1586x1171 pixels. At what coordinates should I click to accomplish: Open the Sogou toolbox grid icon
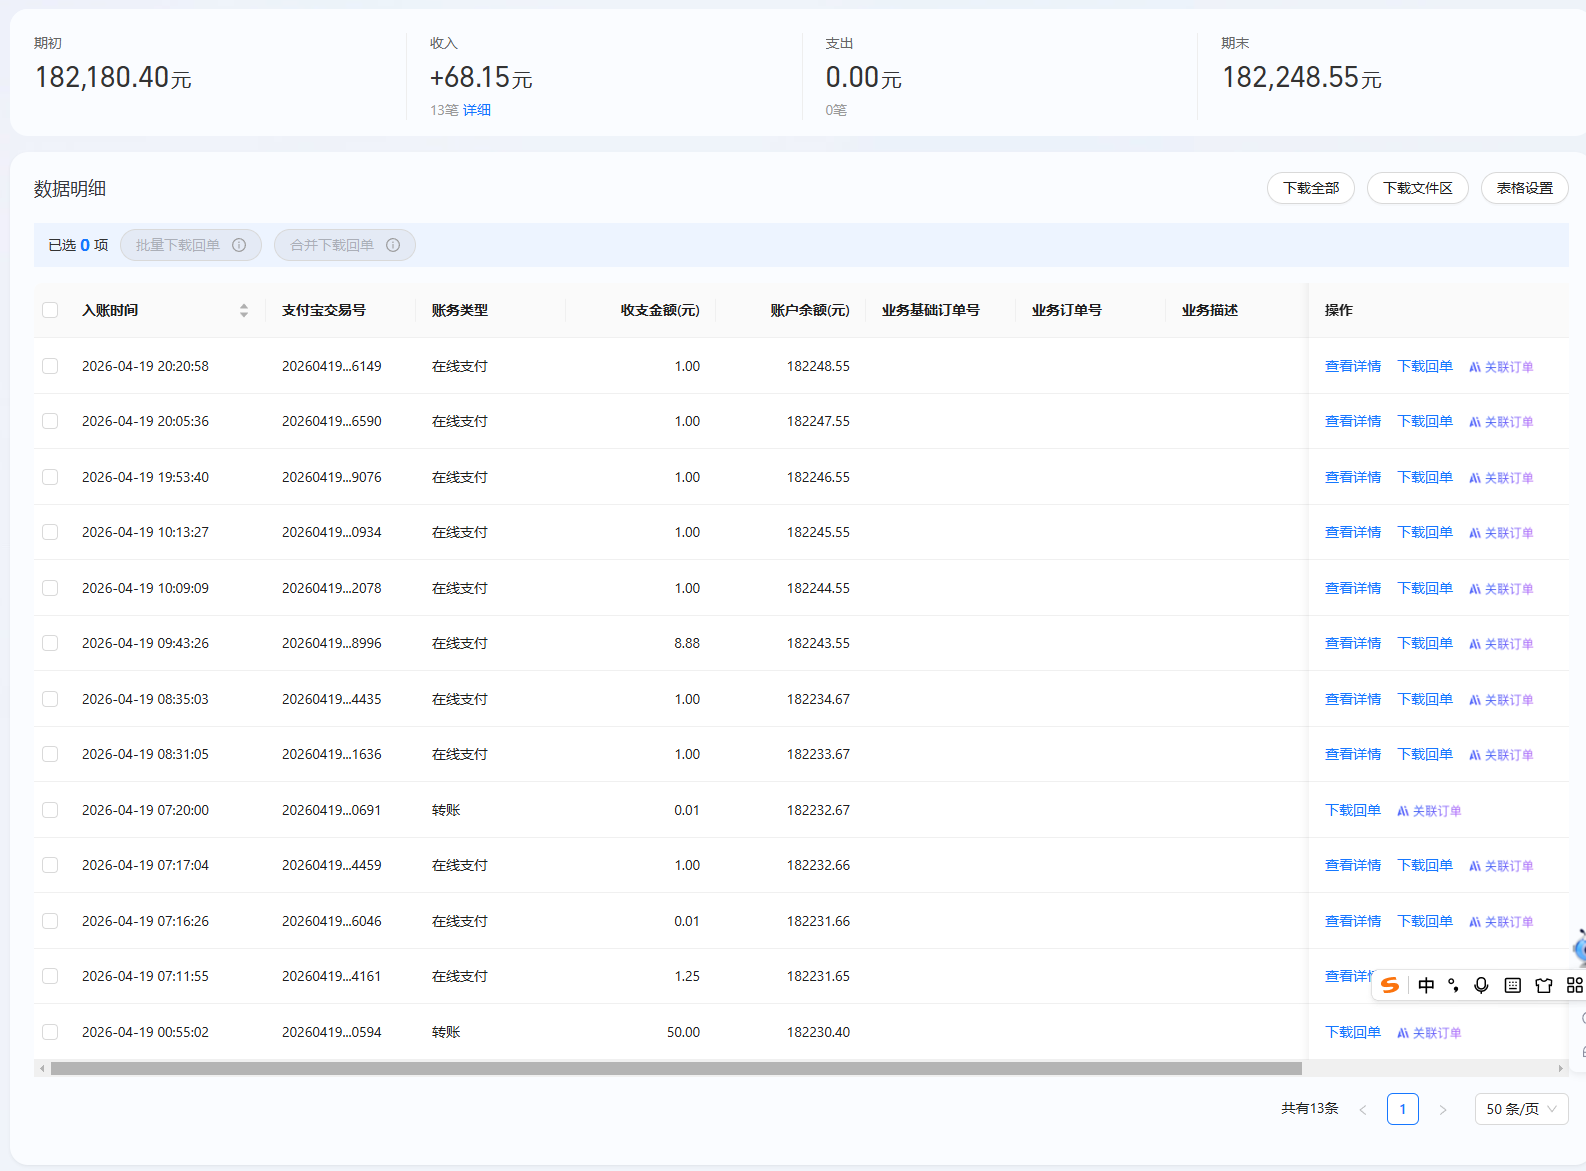1574,985
